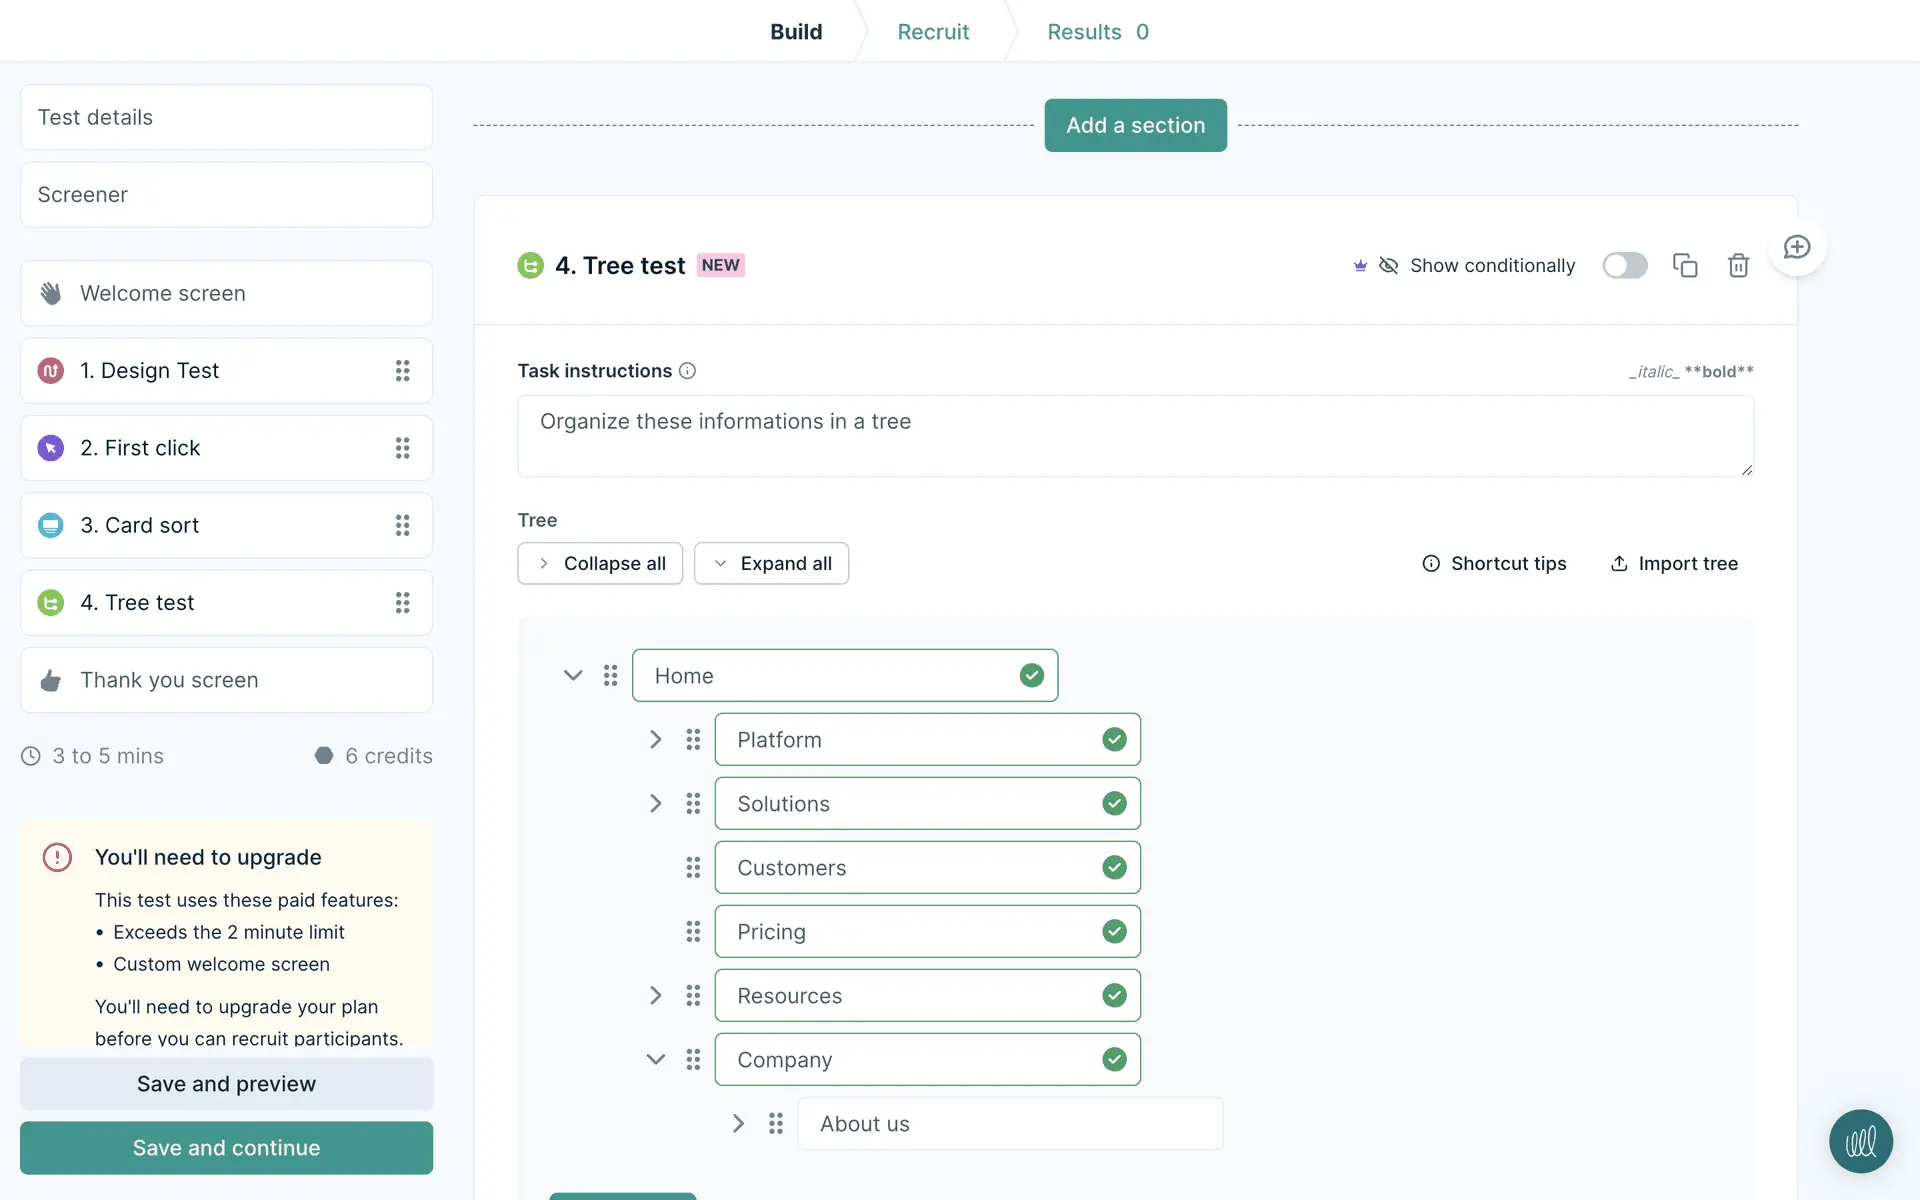
Task: Click Save and continue
Action: [x=226, y=1148]
